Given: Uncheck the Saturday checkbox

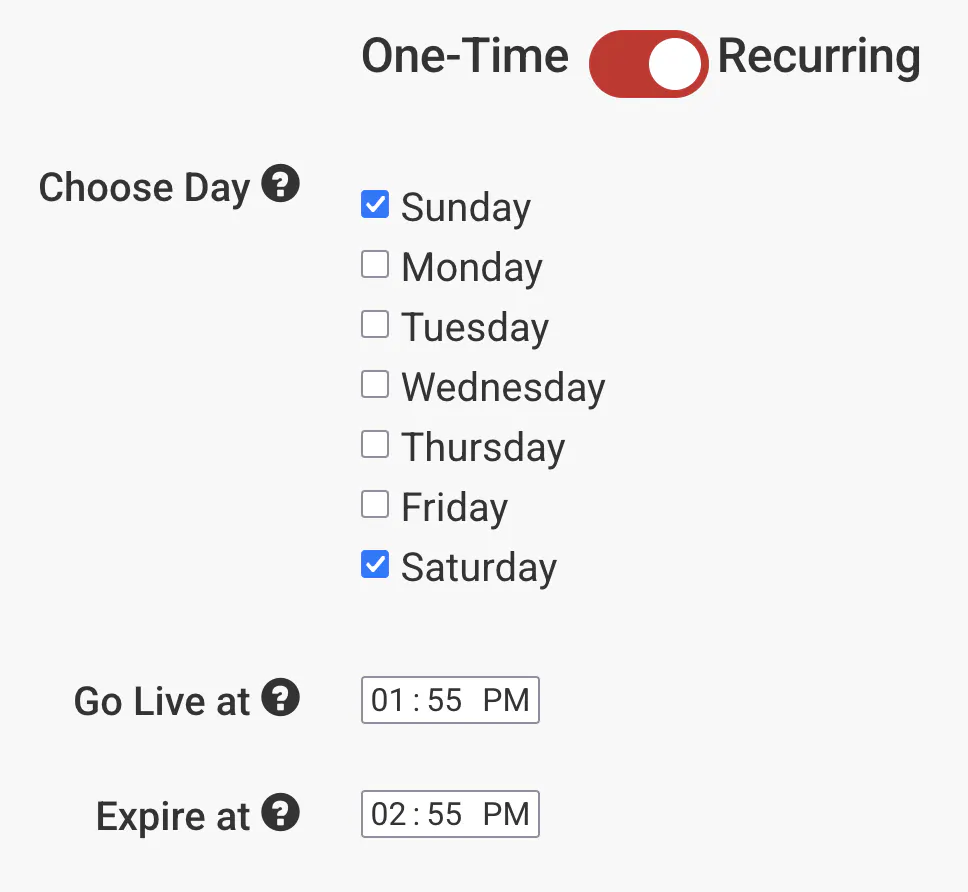Looking at the screenshot, I should tap(375, 565).
